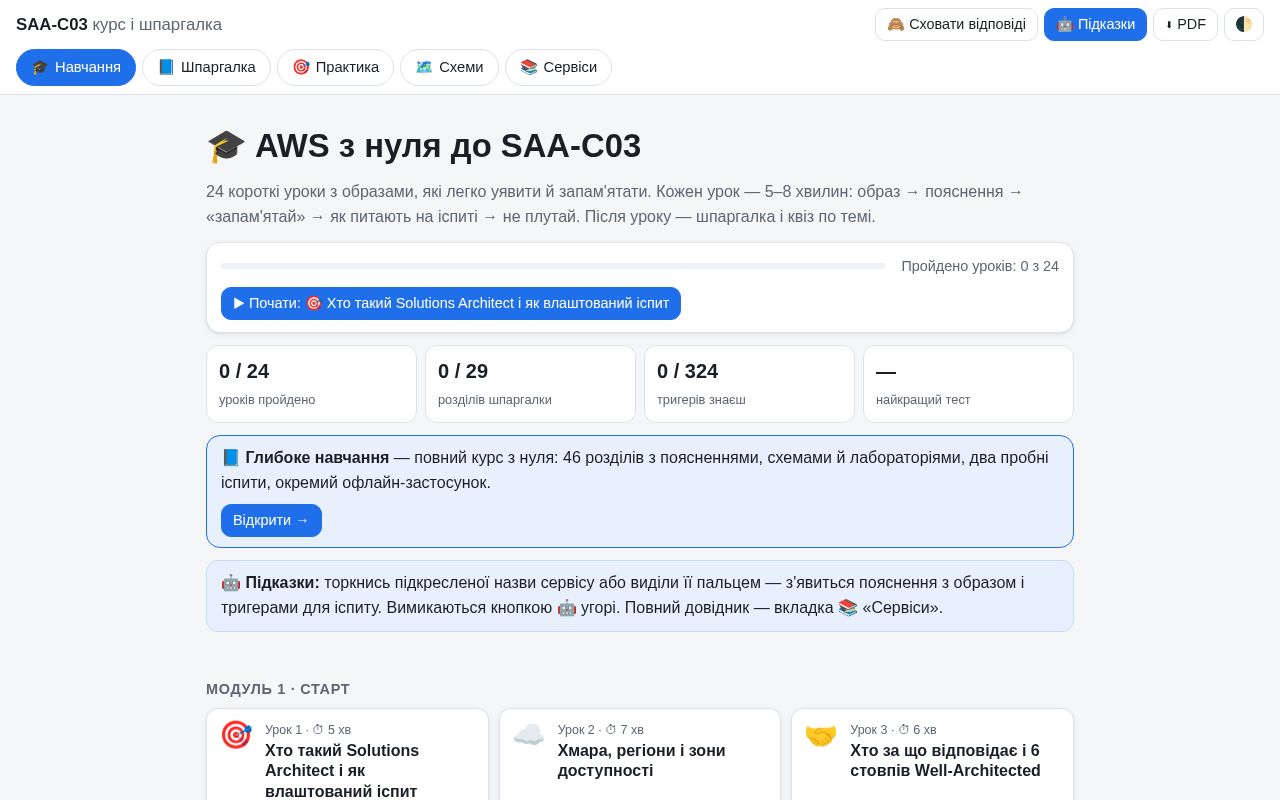Open Lesson 3 Хто за що відповідає

[x=932, y=755]
